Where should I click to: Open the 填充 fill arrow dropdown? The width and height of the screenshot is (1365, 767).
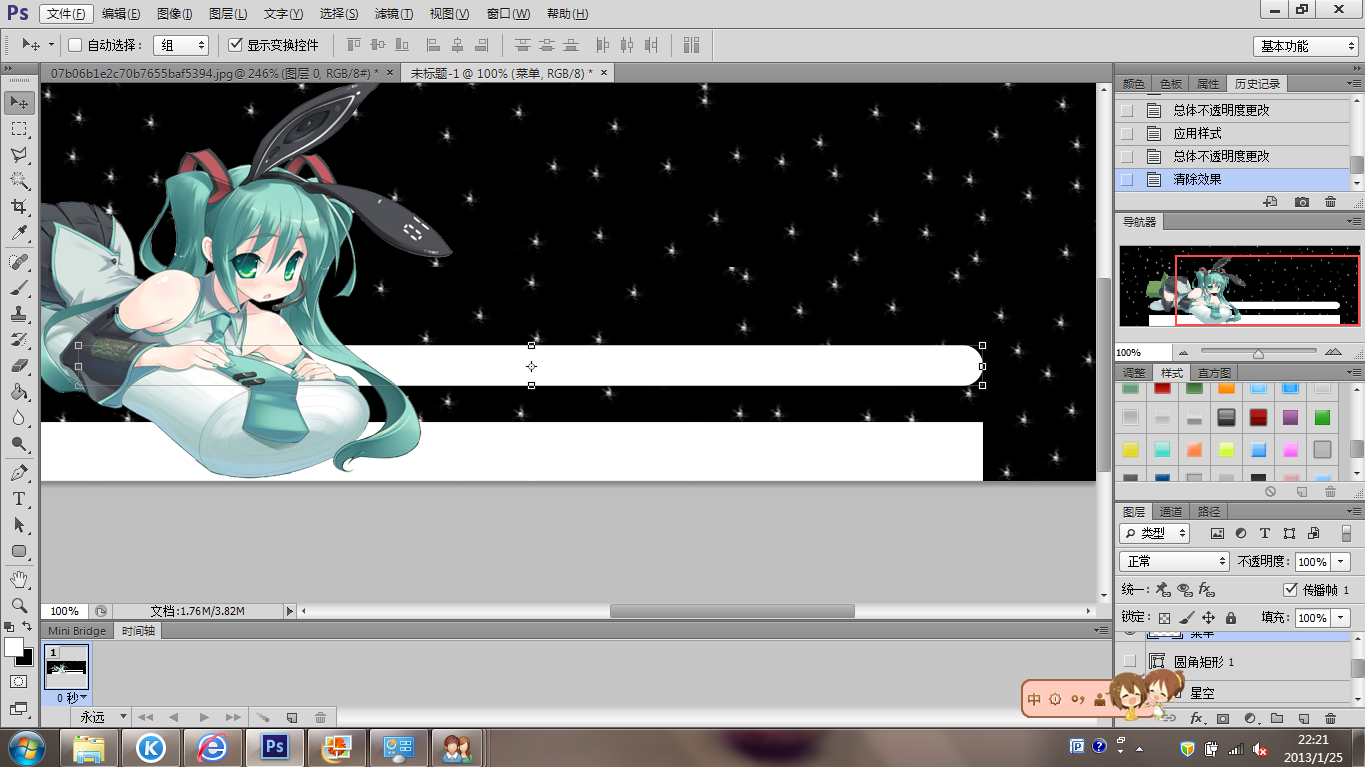(x=1342, y=618)
